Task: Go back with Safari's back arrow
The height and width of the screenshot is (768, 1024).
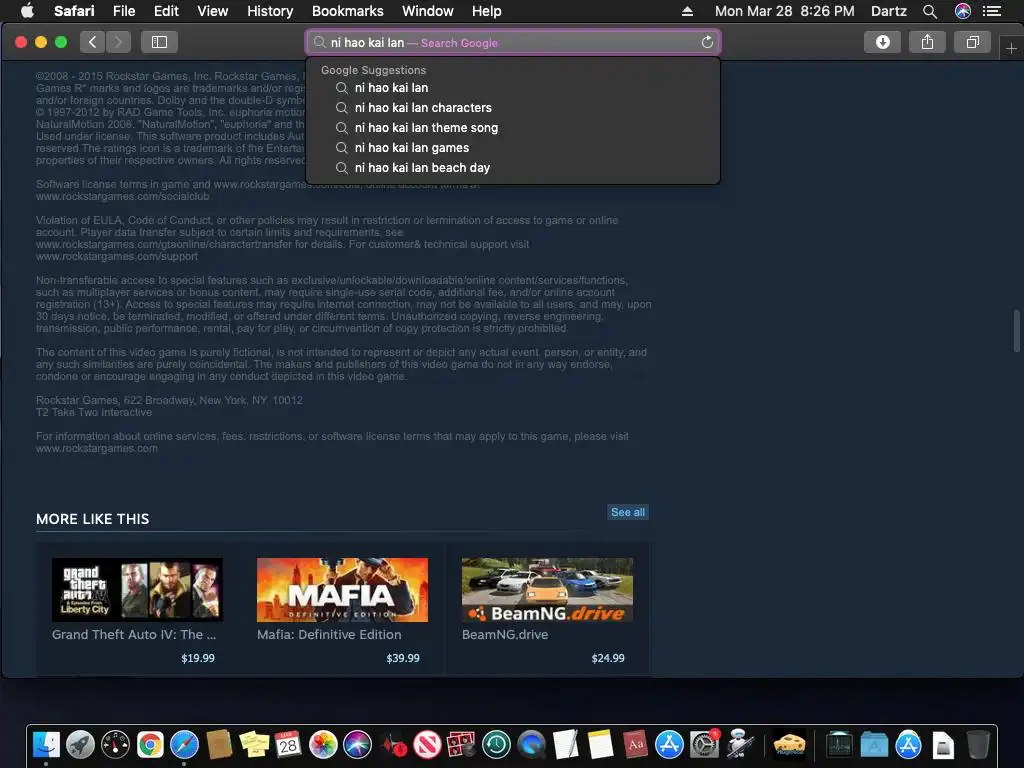Action: click(x=93, y=42)
